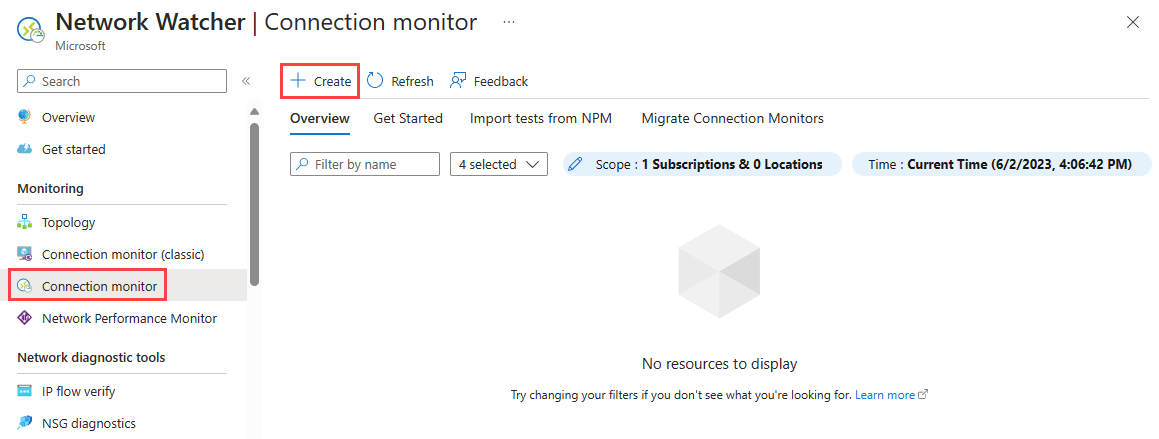Open Overview in the sidebar
This screenshot has height=439, width=1159.
(68, 118)
